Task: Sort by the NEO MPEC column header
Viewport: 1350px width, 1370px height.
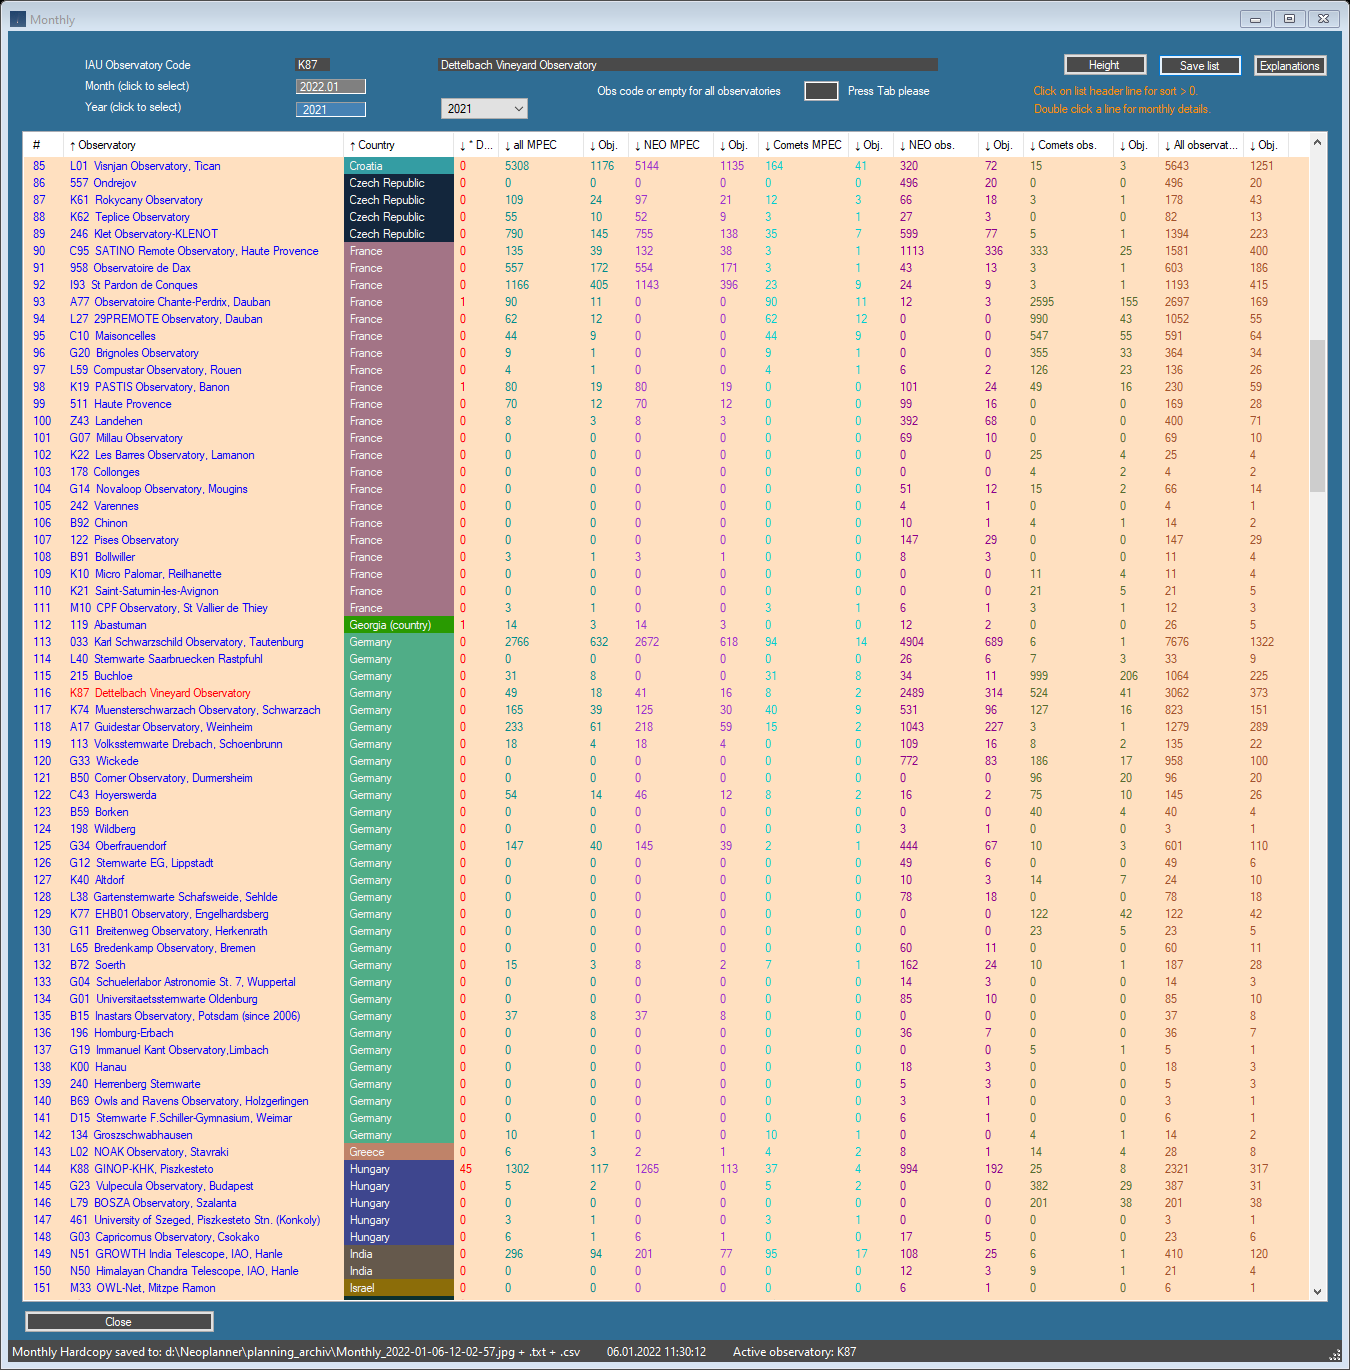Action: pos(673,145)
